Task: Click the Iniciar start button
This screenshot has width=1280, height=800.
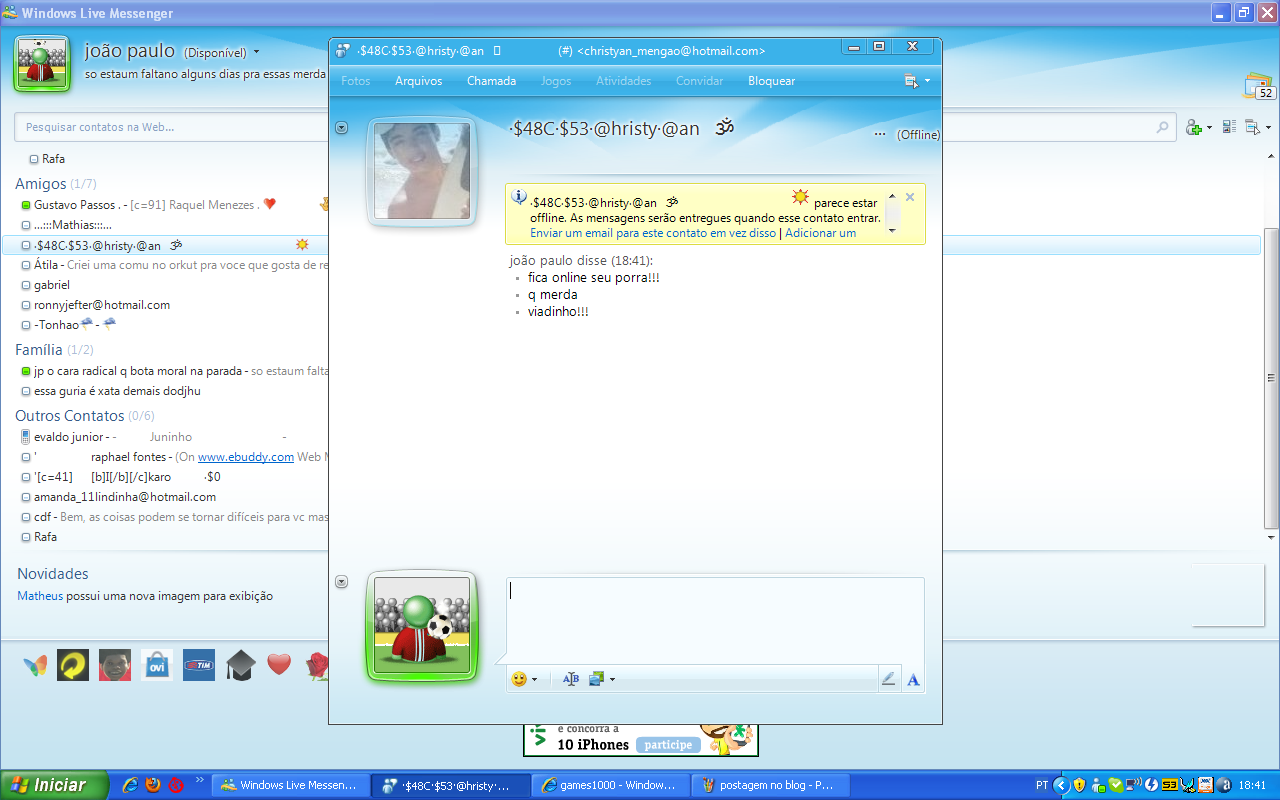Action: [54, 785]
